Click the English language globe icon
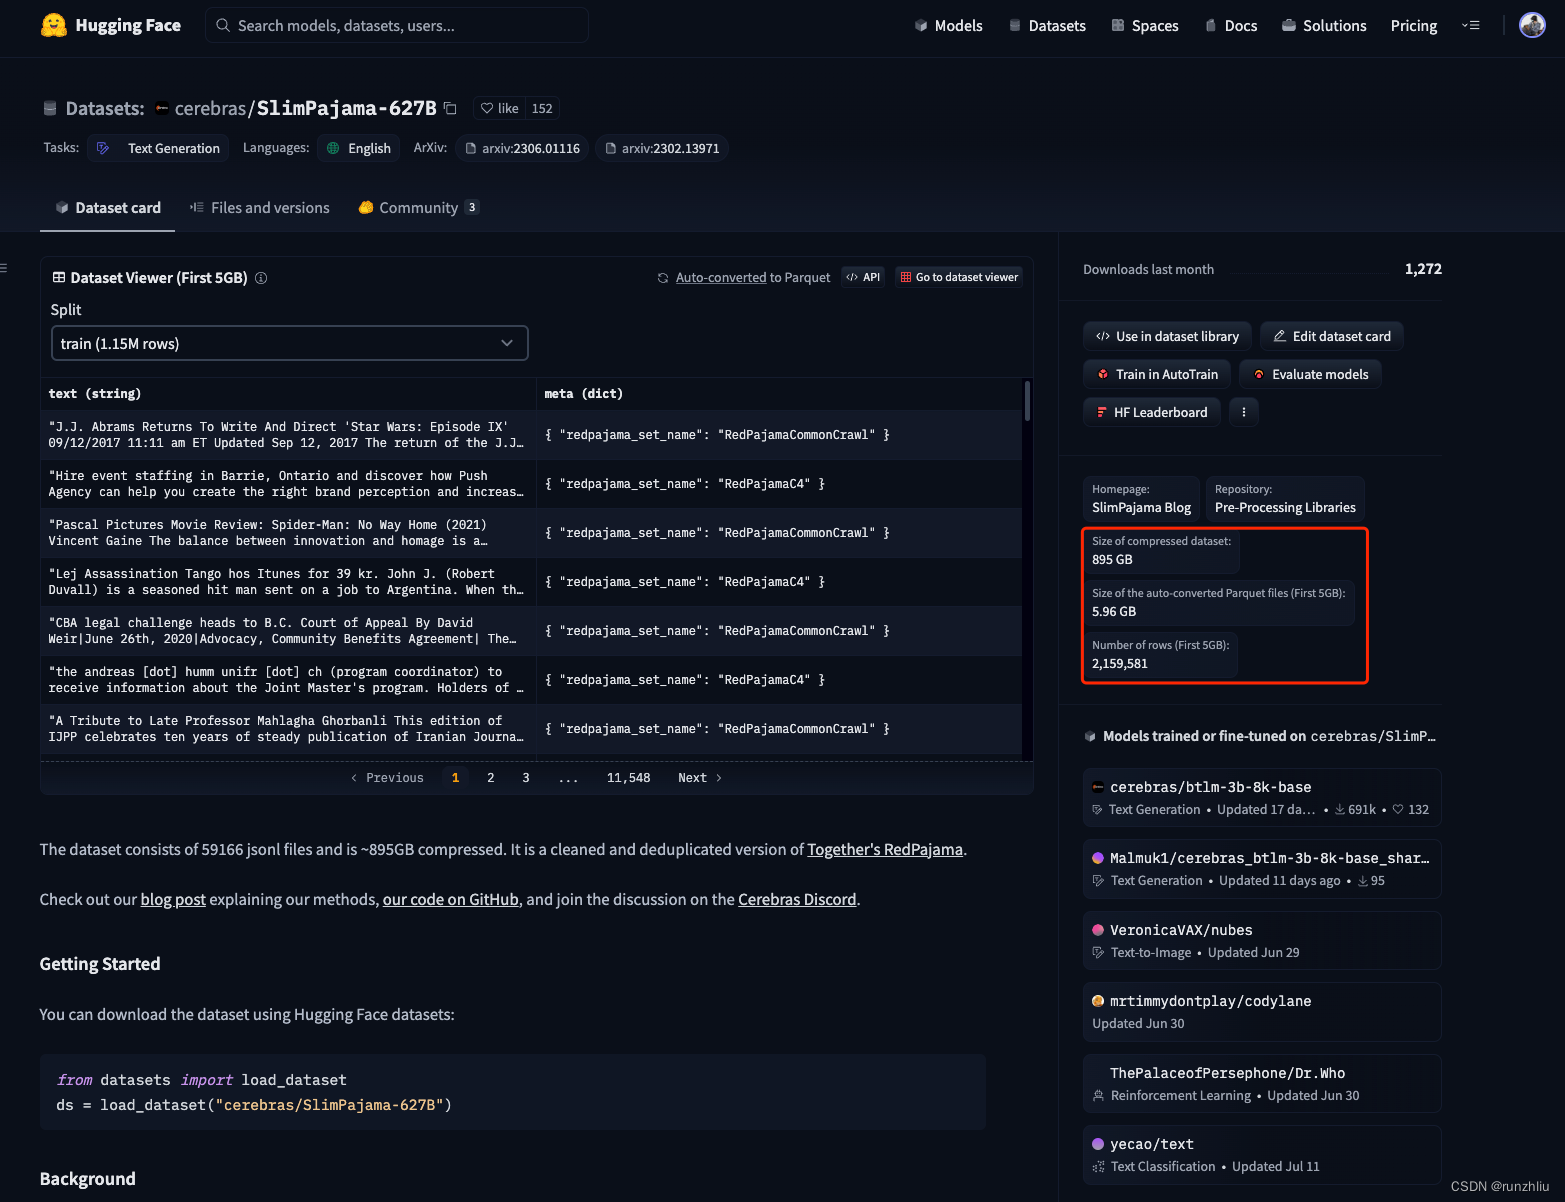The image size is (1565, 1202). (333, 148)
